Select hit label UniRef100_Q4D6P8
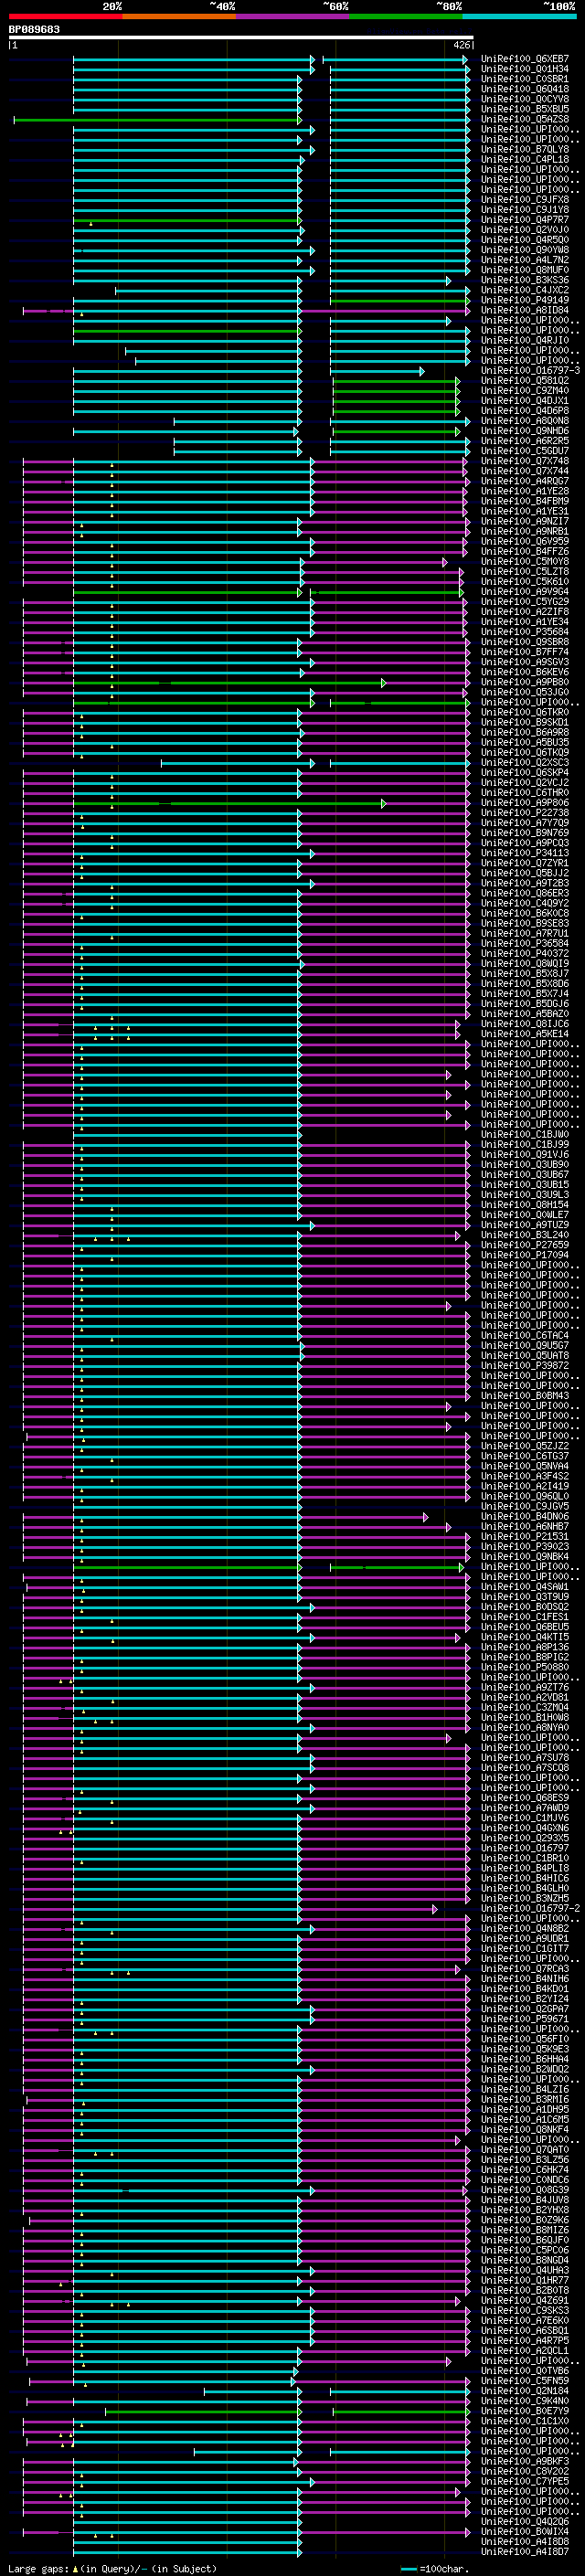The width and height of the screenshot is (585, 2576). coord(524,411)
